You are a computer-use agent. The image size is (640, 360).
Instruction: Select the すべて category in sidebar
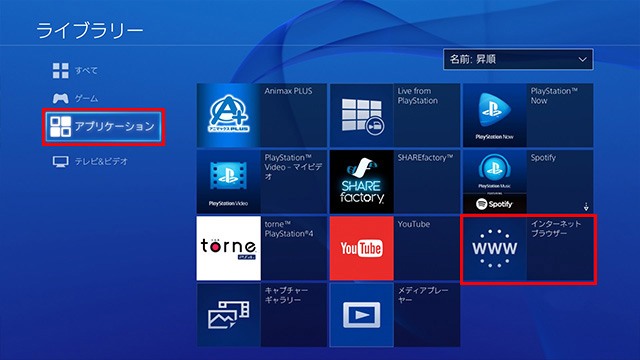[76, 71]
